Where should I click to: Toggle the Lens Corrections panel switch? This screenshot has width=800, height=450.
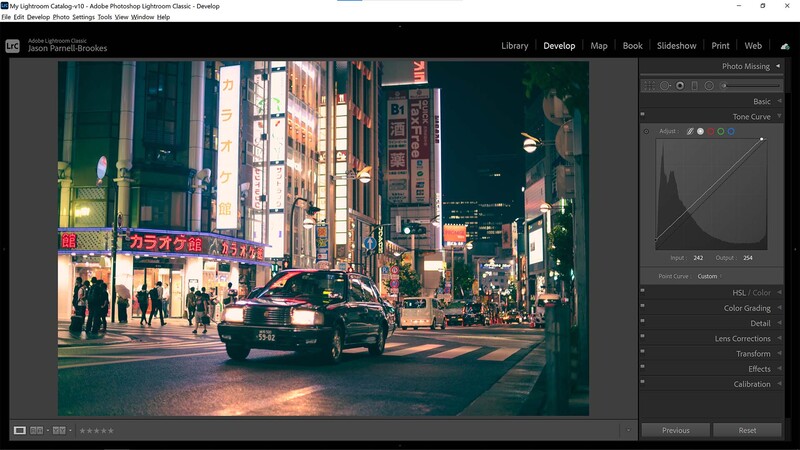click(x=642, y=336)
